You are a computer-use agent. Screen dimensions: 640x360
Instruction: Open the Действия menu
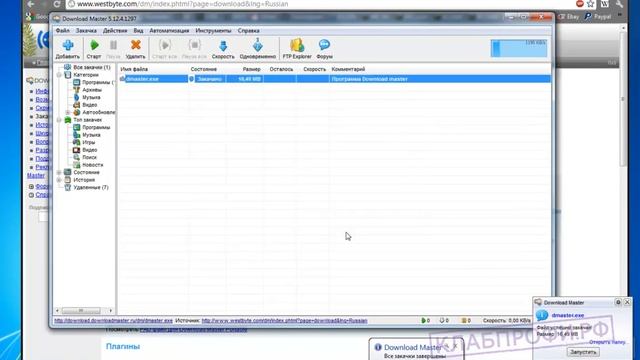tap(115, 31)
